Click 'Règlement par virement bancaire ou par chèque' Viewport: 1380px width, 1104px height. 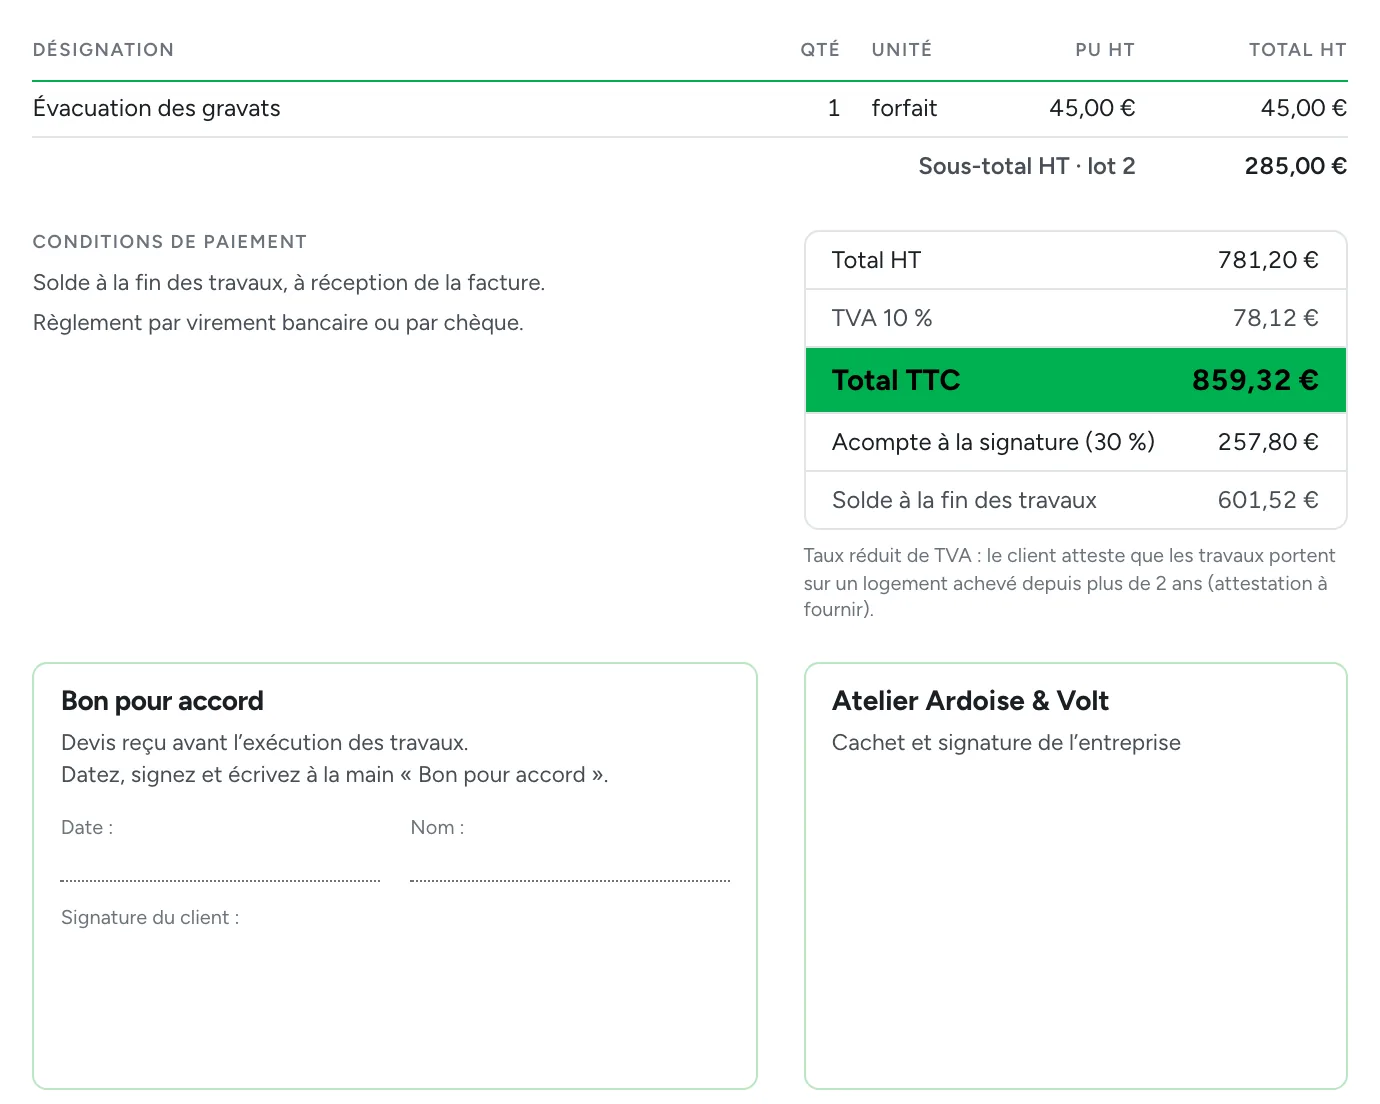tap(278, 323)
